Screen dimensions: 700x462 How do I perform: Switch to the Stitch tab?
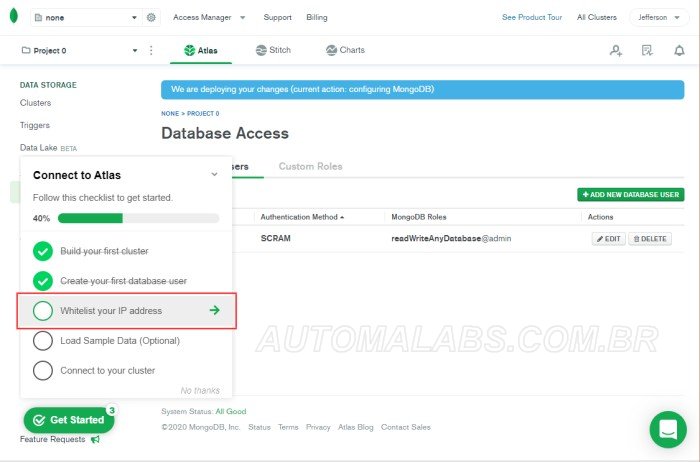click(273, 50)
